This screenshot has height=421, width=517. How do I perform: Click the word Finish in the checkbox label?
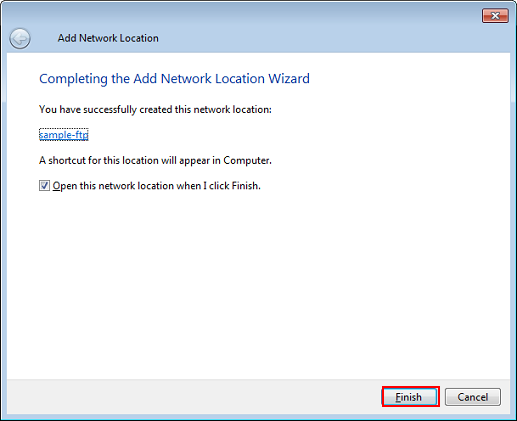pyautogui.click(x=246, y=186)
